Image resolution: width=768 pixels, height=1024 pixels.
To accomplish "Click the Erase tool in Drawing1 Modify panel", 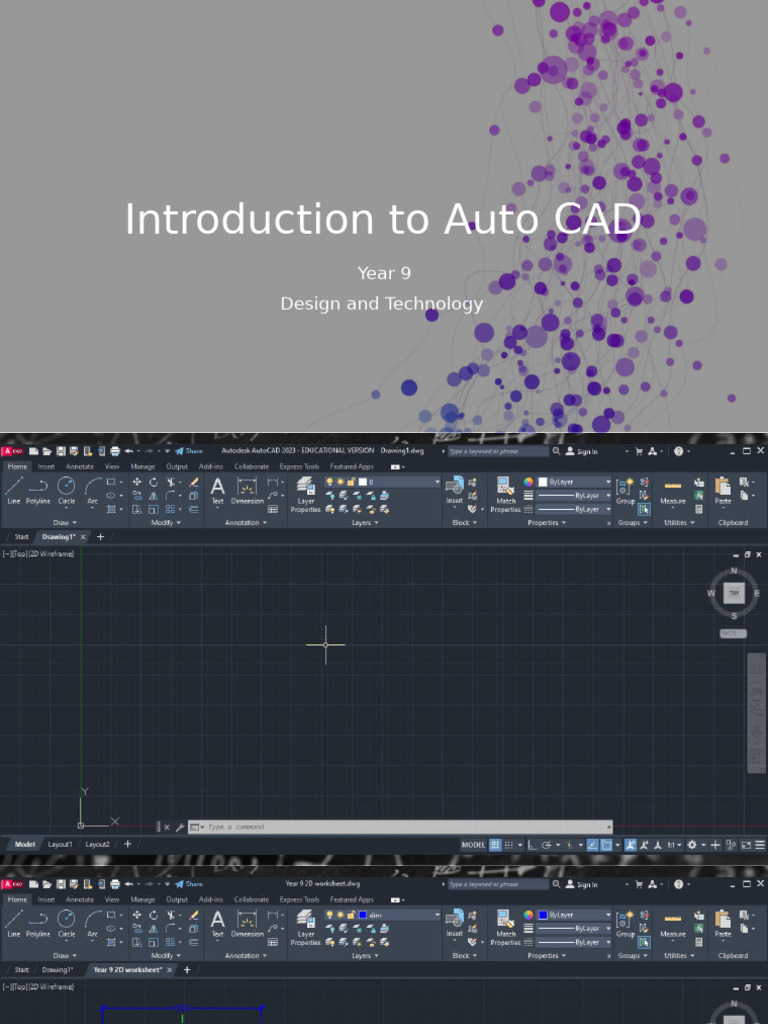I will tap(193, 482).
